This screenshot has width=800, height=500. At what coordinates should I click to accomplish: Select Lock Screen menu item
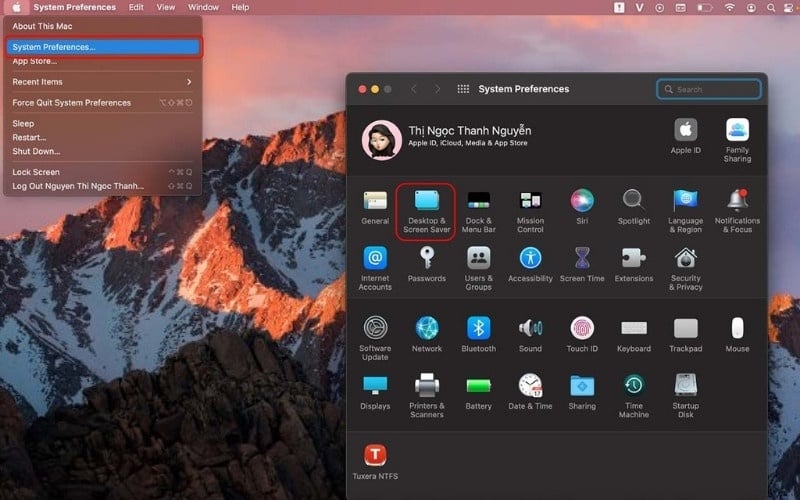click(x=102, y=172)
